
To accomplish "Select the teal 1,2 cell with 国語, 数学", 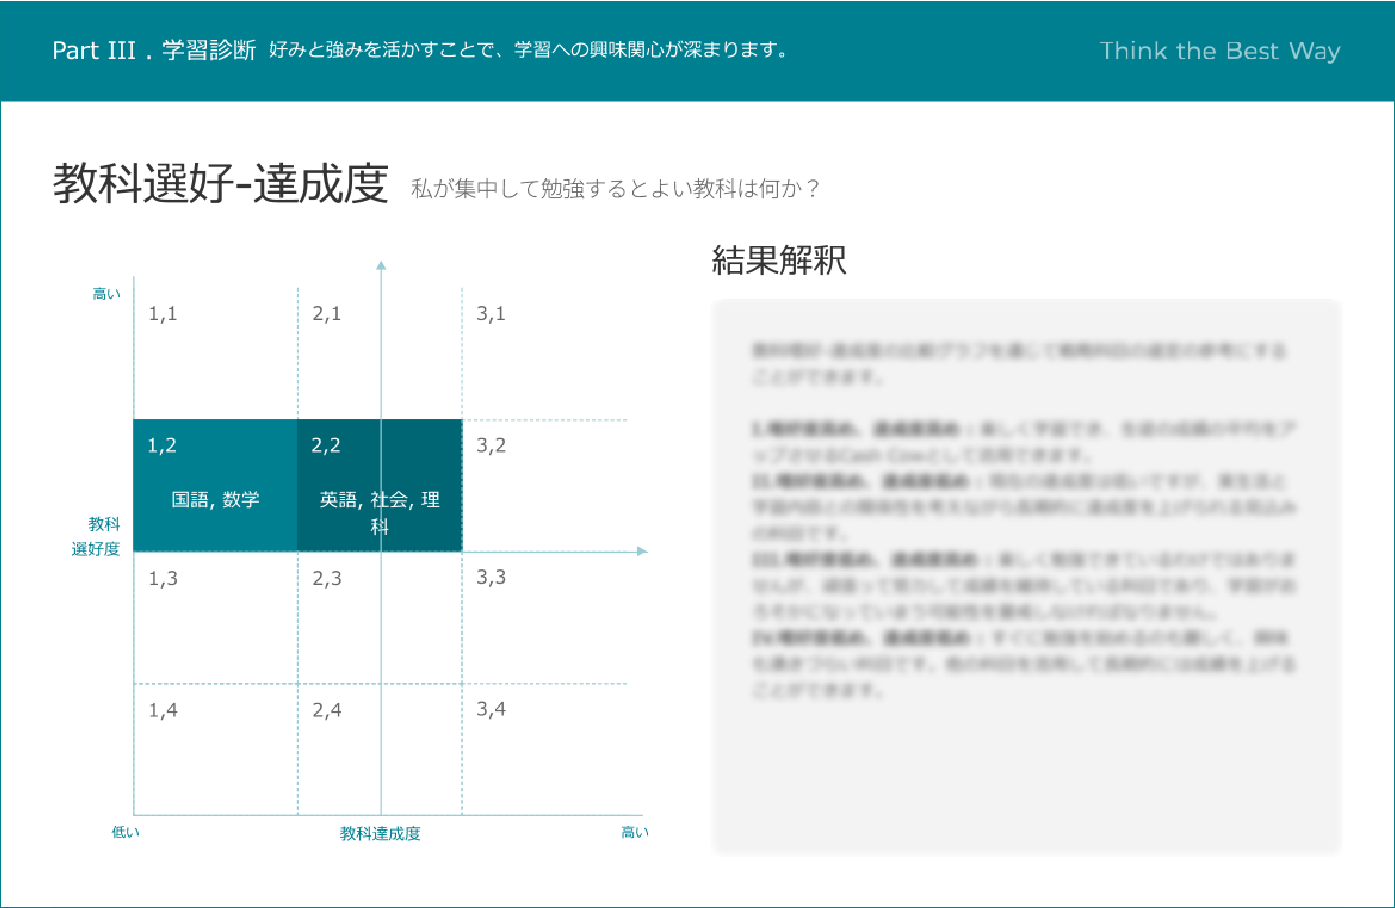I will [x=215, y=486].
